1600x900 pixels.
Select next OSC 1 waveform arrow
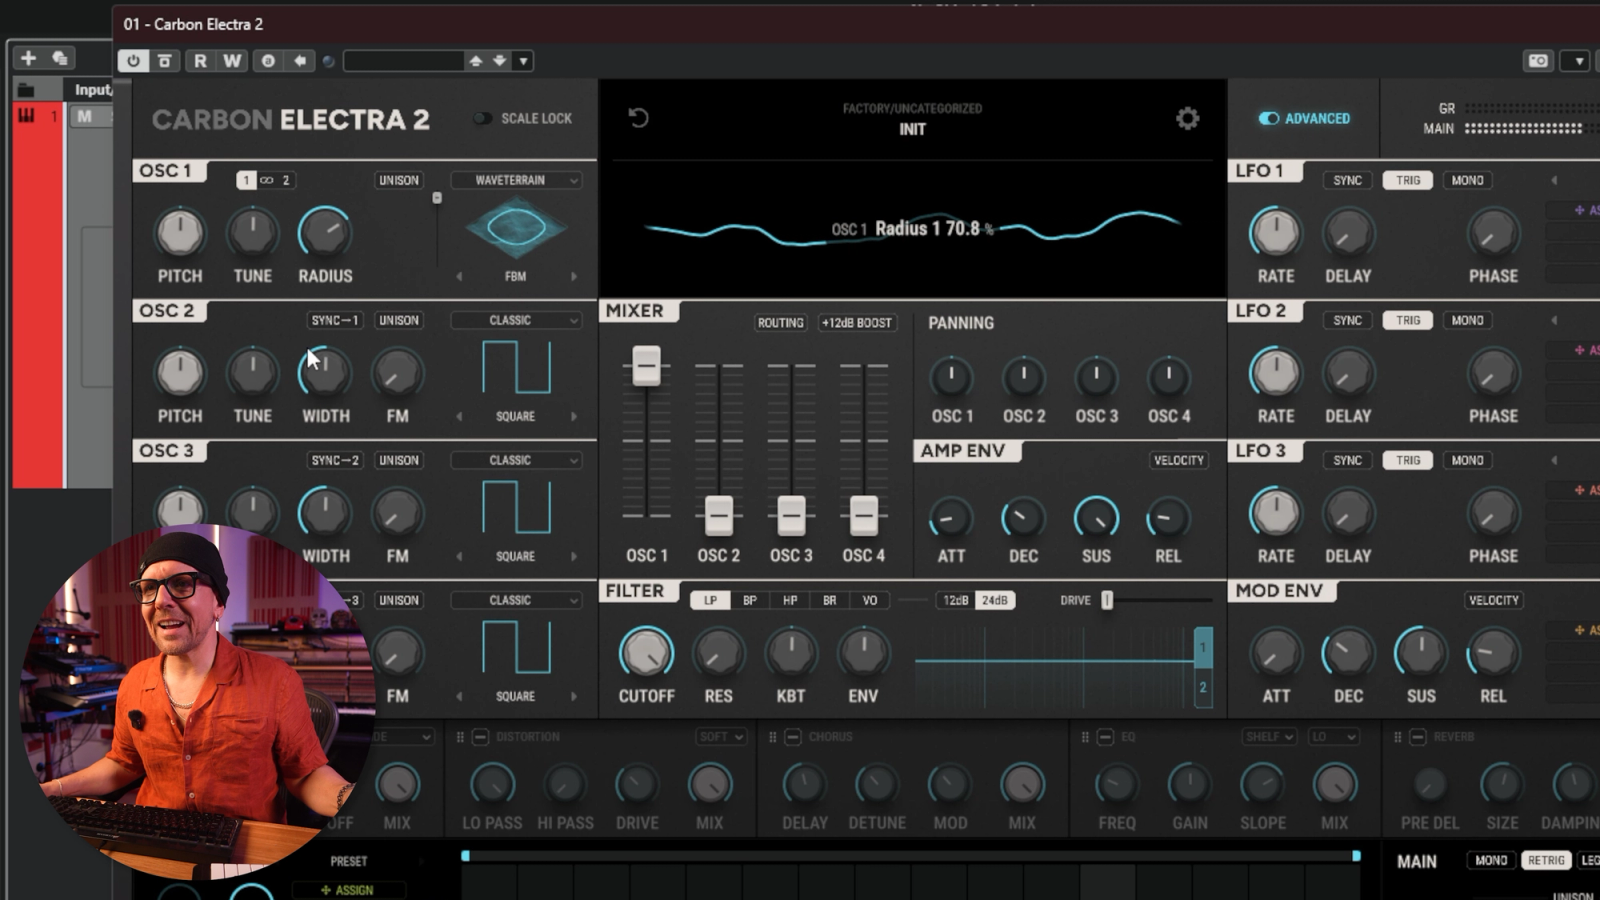pyautogui.click(x=573, y=276)
